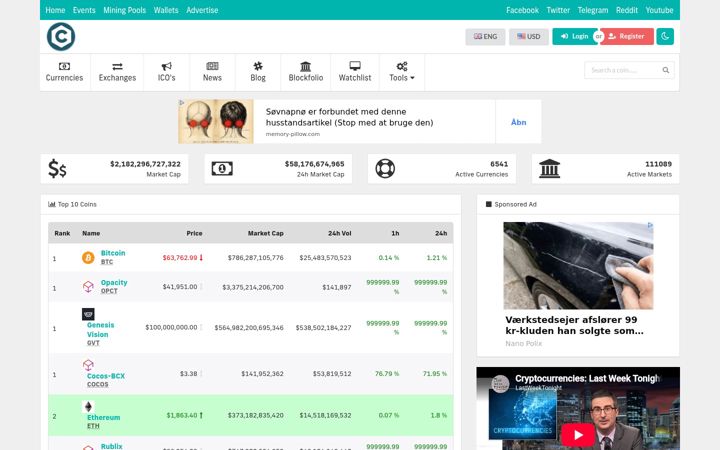Screen dimensions: 720x450
Task: Open the Exchanges section
Action: (117, 72)
